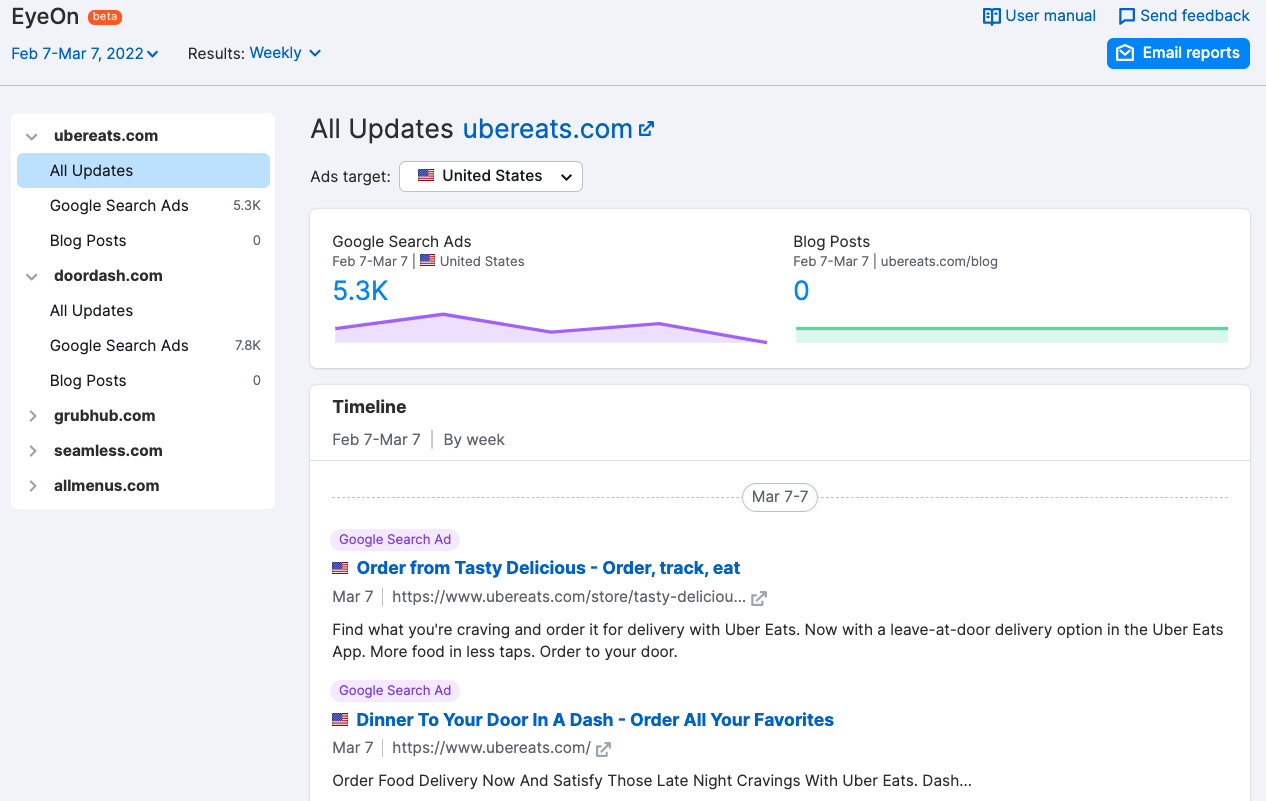Open the User manual link
The height and width of the screenshot is (801, 1266).
[x=1039, y=16]
